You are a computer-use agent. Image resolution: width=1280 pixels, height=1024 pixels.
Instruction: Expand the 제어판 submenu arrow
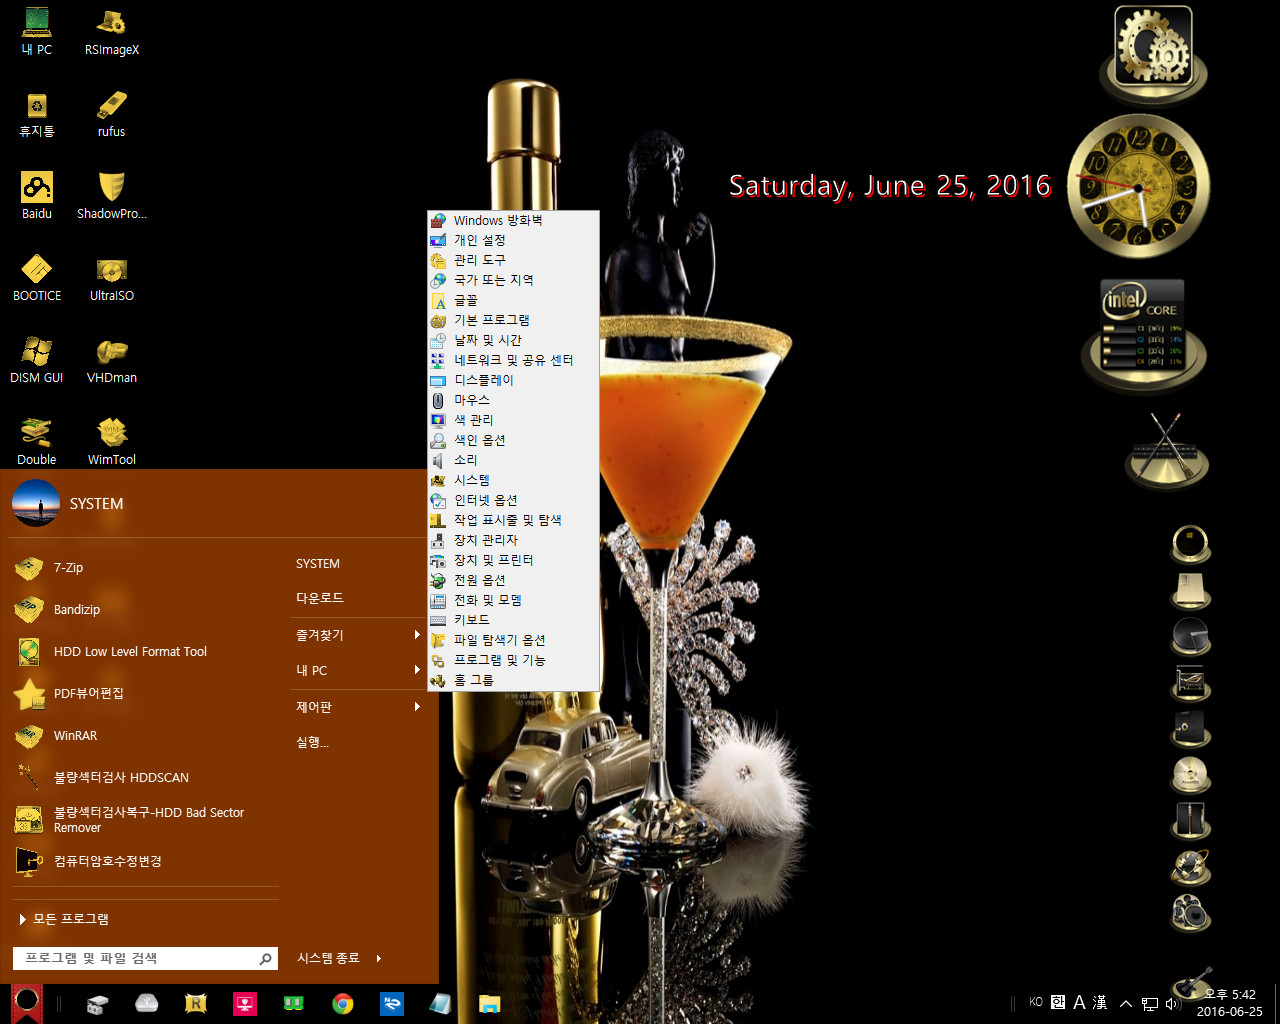coord(417,707)
